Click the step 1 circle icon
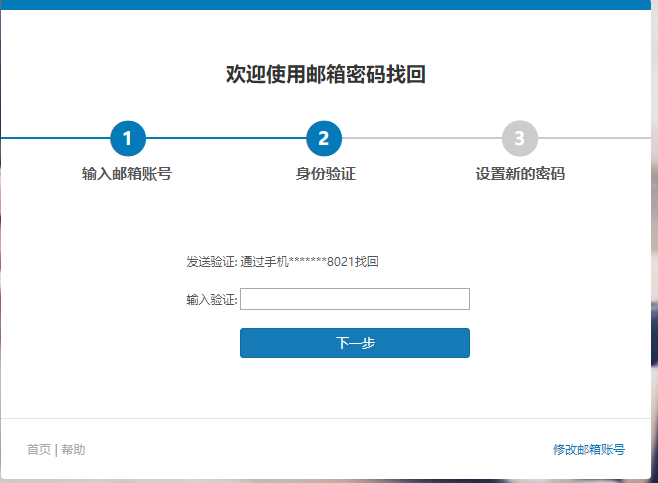Viewport: 658px width, 483px height. [x=127, y=138]
